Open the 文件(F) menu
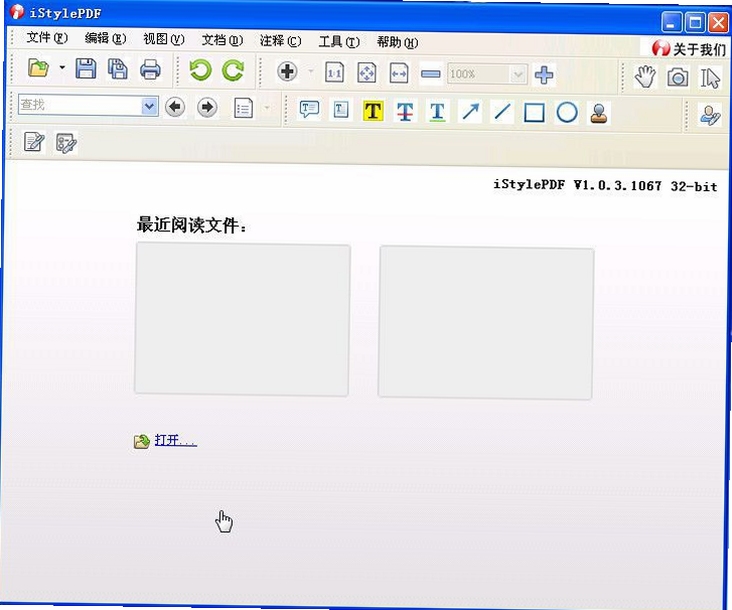 pyautogui.click(x=47, y=37)
